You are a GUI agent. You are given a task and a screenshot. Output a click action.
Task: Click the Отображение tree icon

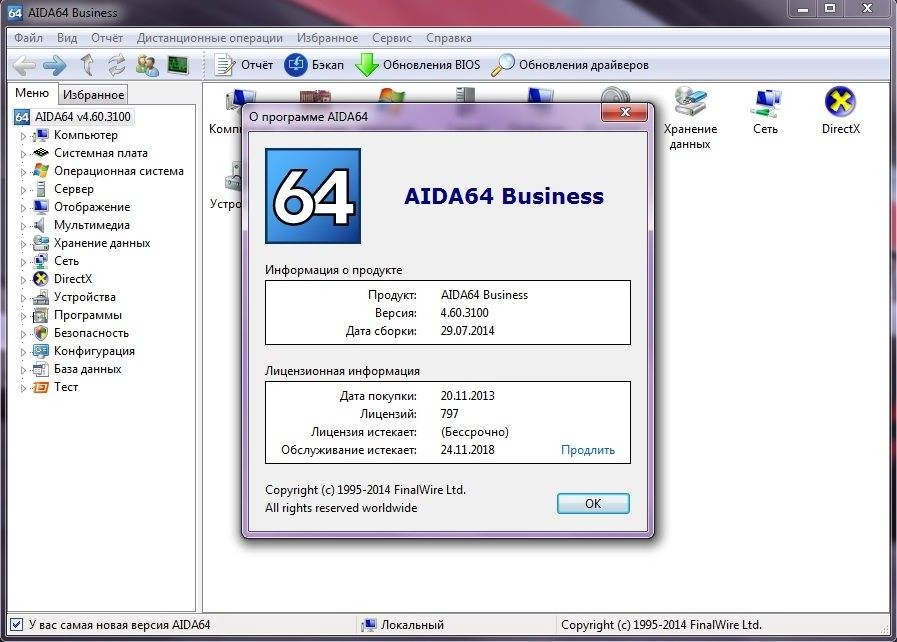coord(40,207)
